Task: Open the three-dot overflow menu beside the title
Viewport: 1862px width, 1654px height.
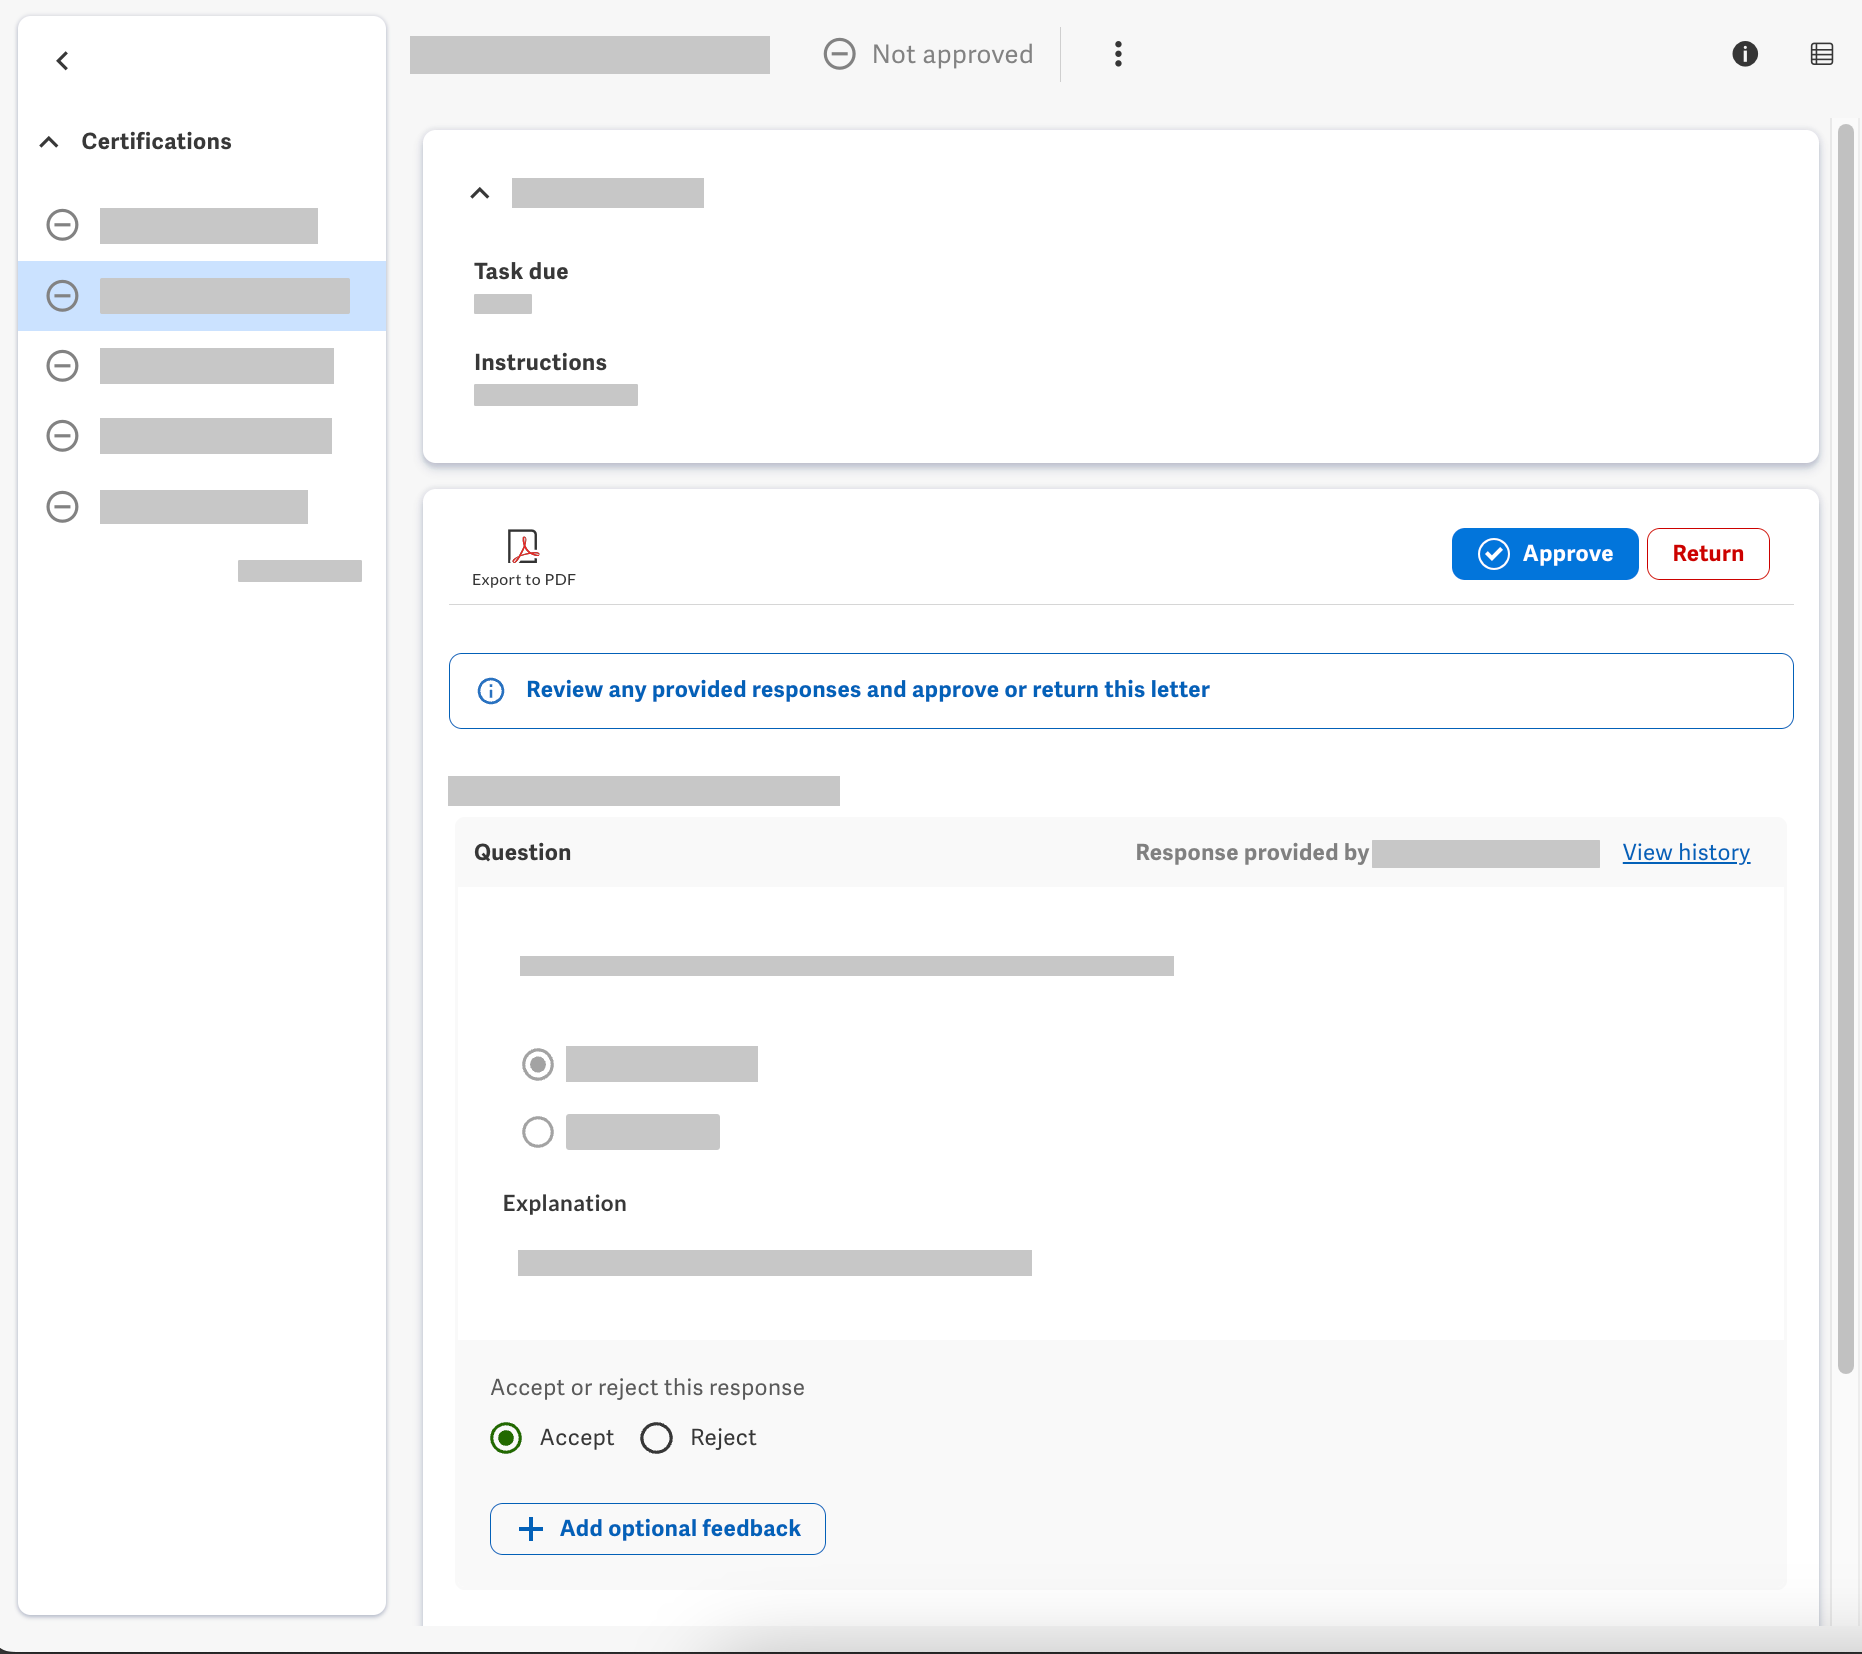Action: pyautogui.click(x=1117, y=54)
